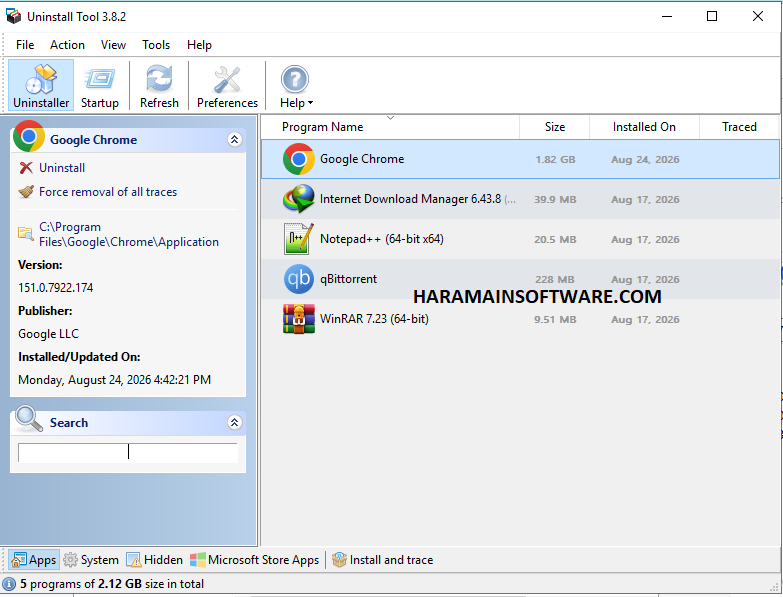Screen dimensions: 783x597
Task: Select the Internet Download Manager icon
Action: pos(299,199)
